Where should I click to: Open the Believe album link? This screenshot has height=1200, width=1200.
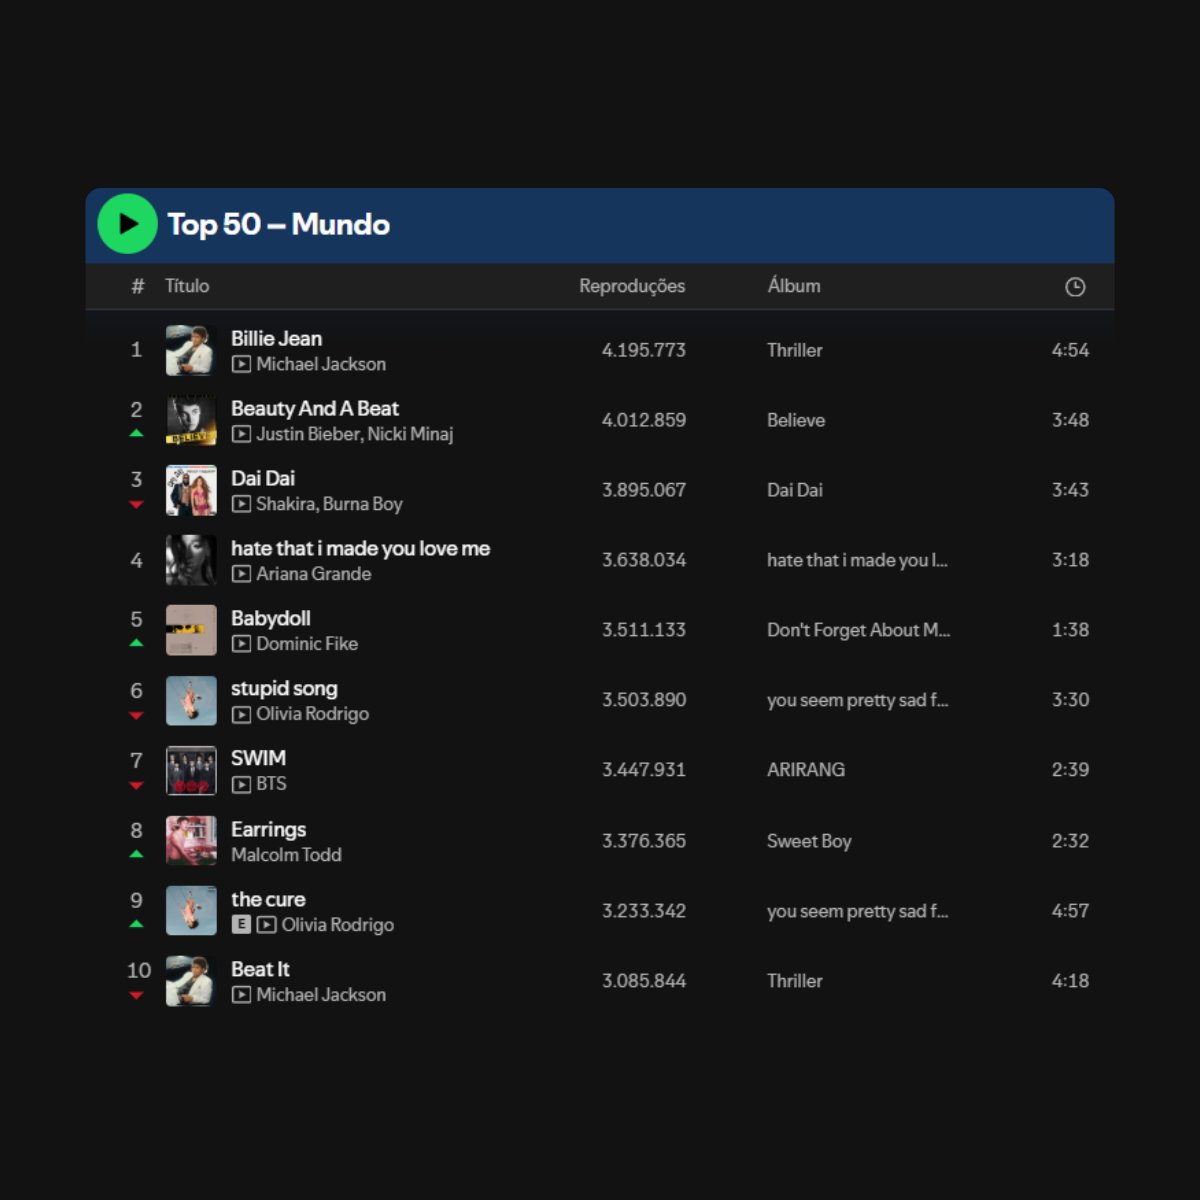click(796, 420)
